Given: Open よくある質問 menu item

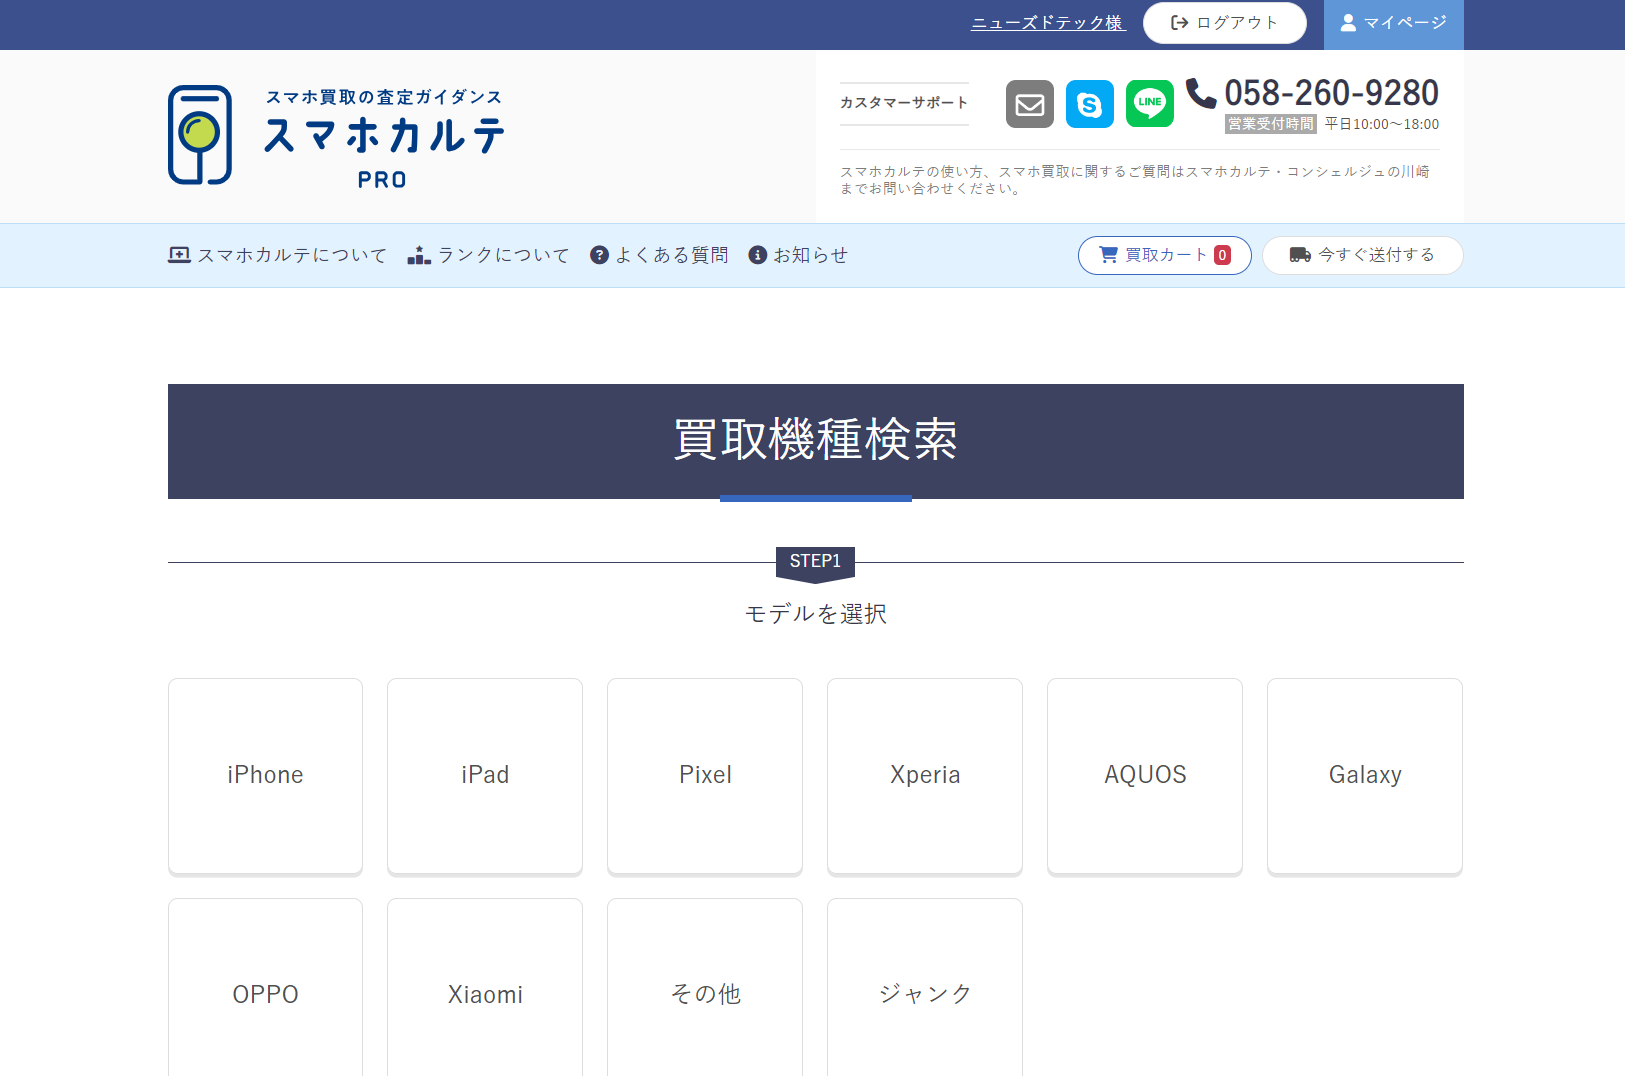Looking at the screenshot, I should 659,255.
